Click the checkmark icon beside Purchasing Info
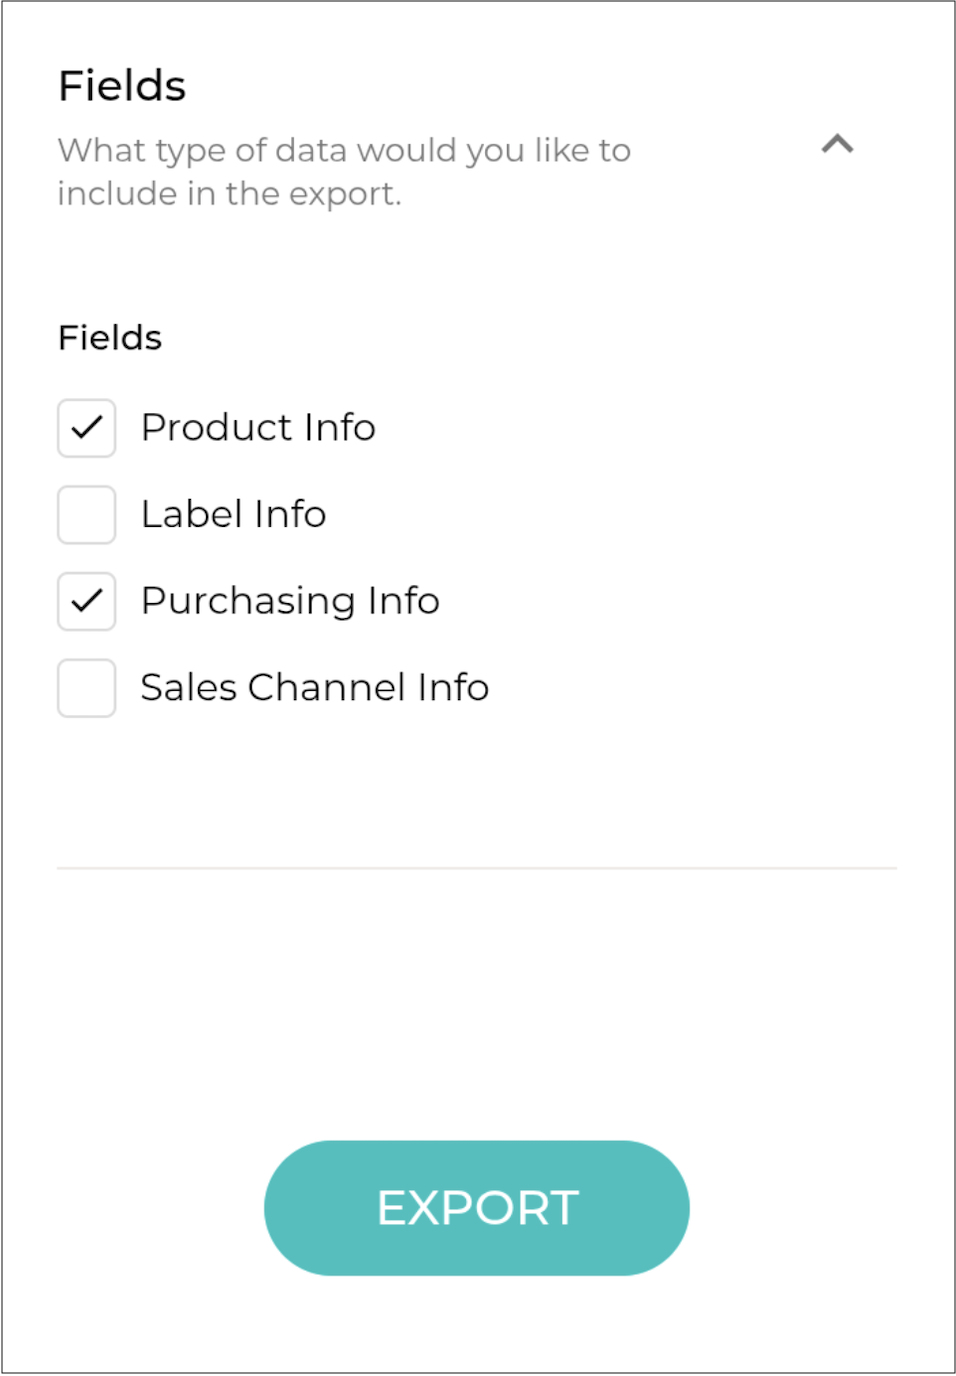 tap(87, 601)
